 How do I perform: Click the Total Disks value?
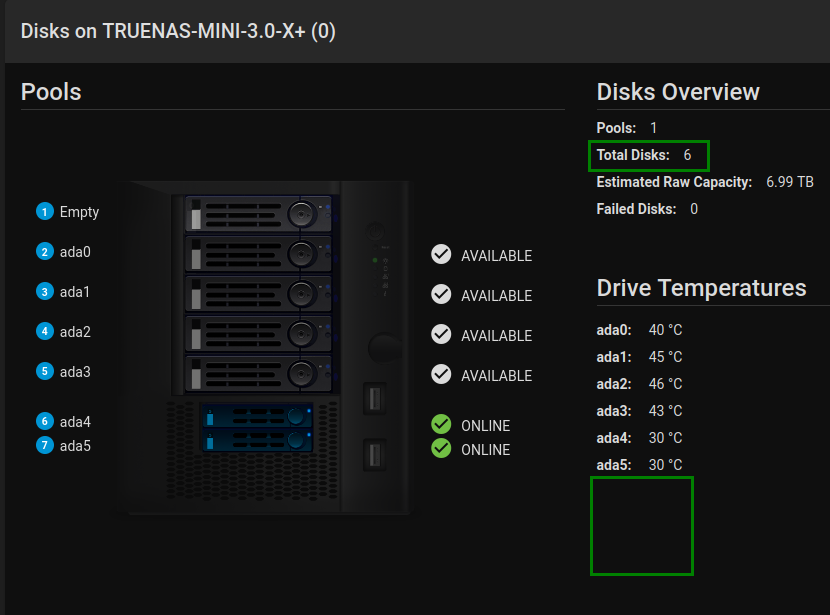[x=687, y=155]
